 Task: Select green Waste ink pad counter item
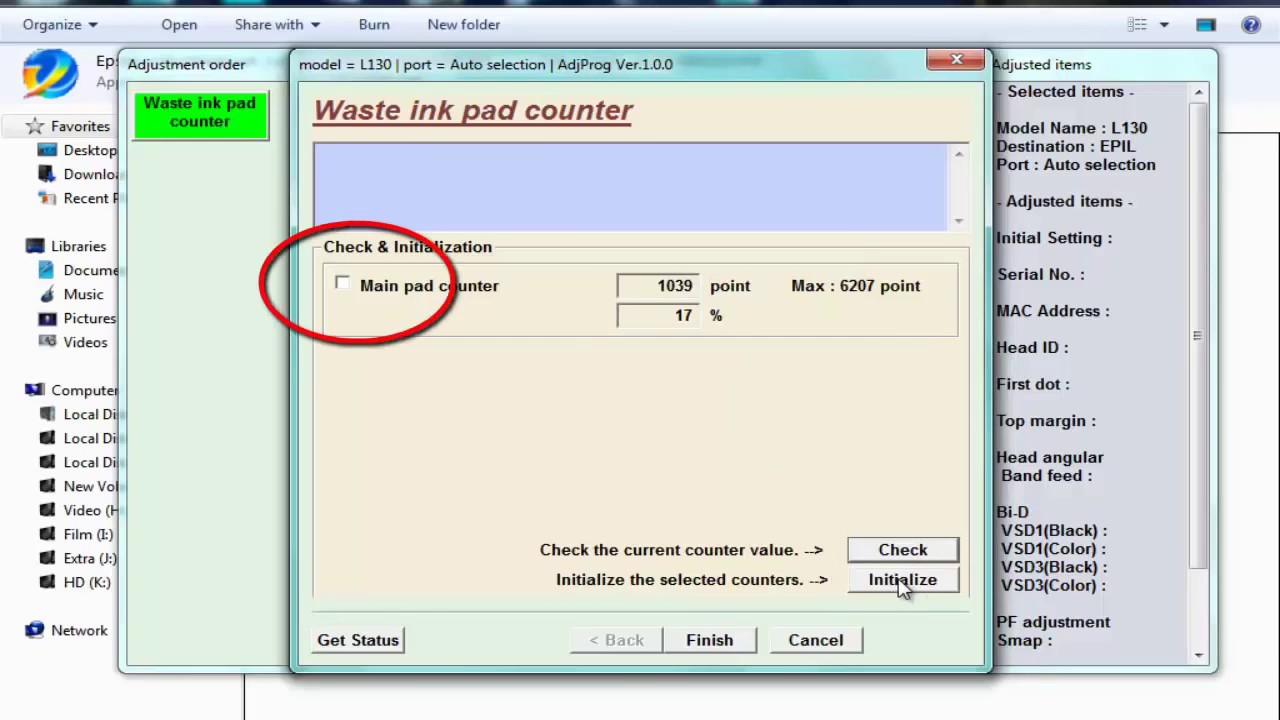200,113
